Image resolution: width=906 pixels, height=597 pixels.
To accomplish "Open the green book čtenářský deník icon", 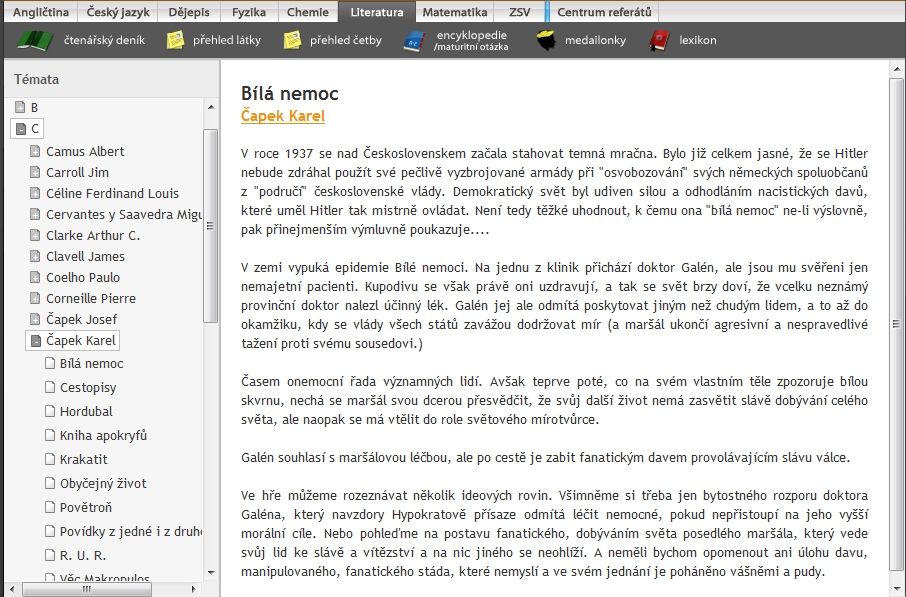I will tap(35, 40).
